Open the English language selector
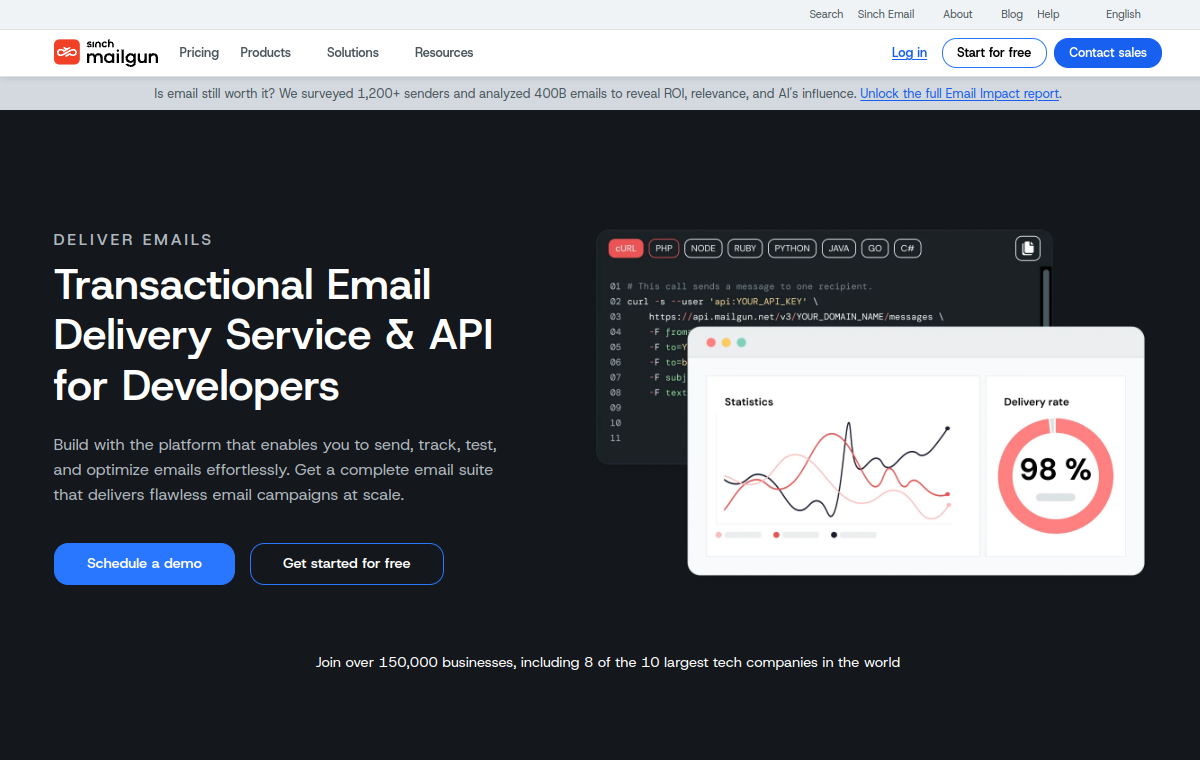Viewport: 1200px width, 760px height. coord(1123,14)
